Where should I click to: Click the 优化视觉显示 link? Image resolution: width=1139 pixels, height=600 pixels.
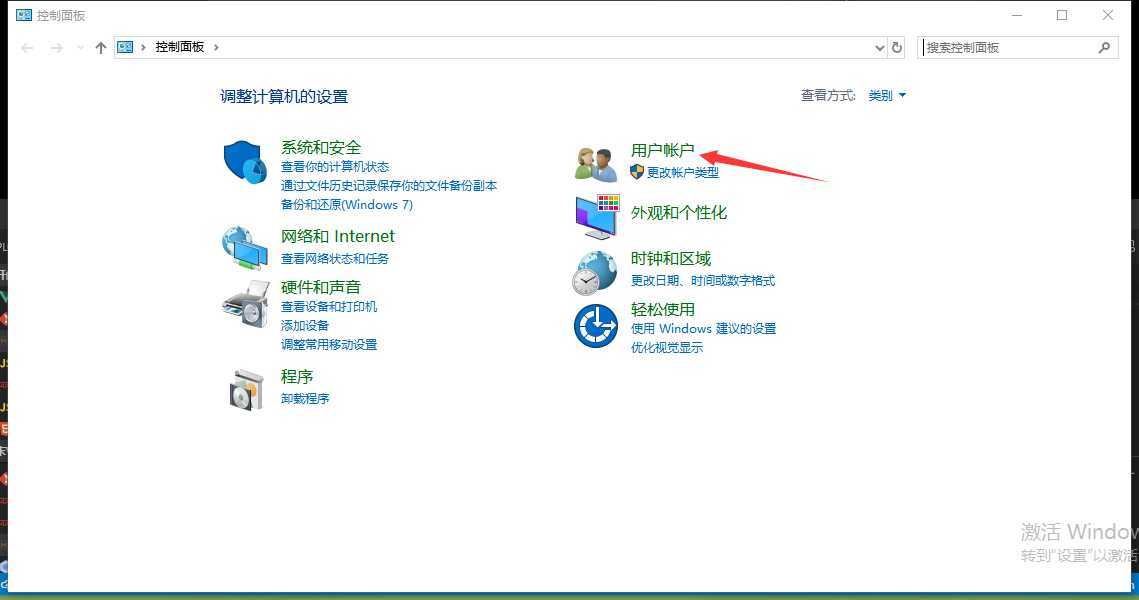667,348
